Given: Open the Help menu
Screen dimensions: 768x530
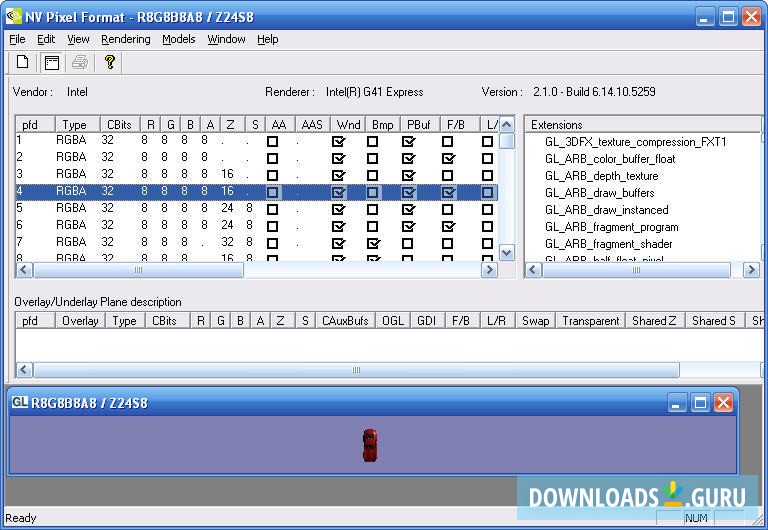Looking at the screenshot, I should (x=267, y=39).
